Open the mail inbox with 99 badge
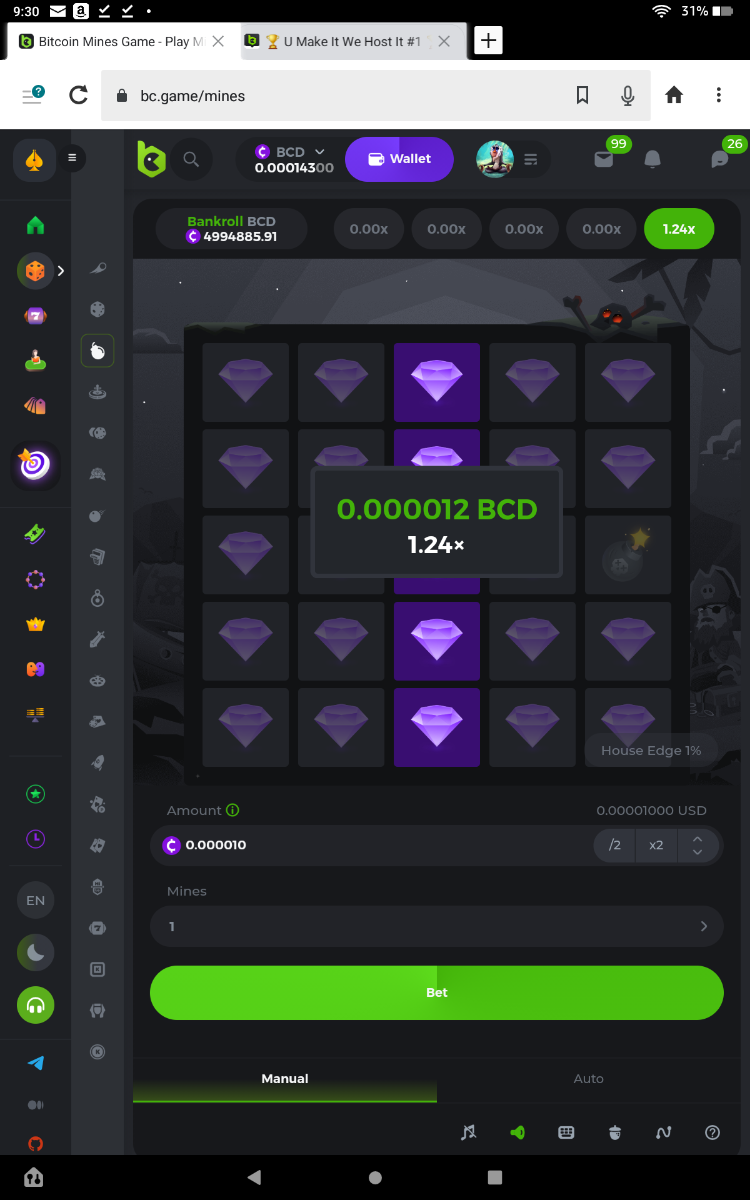The height and width of the screenshot is (1200, 750). click(x=603, y=159)
